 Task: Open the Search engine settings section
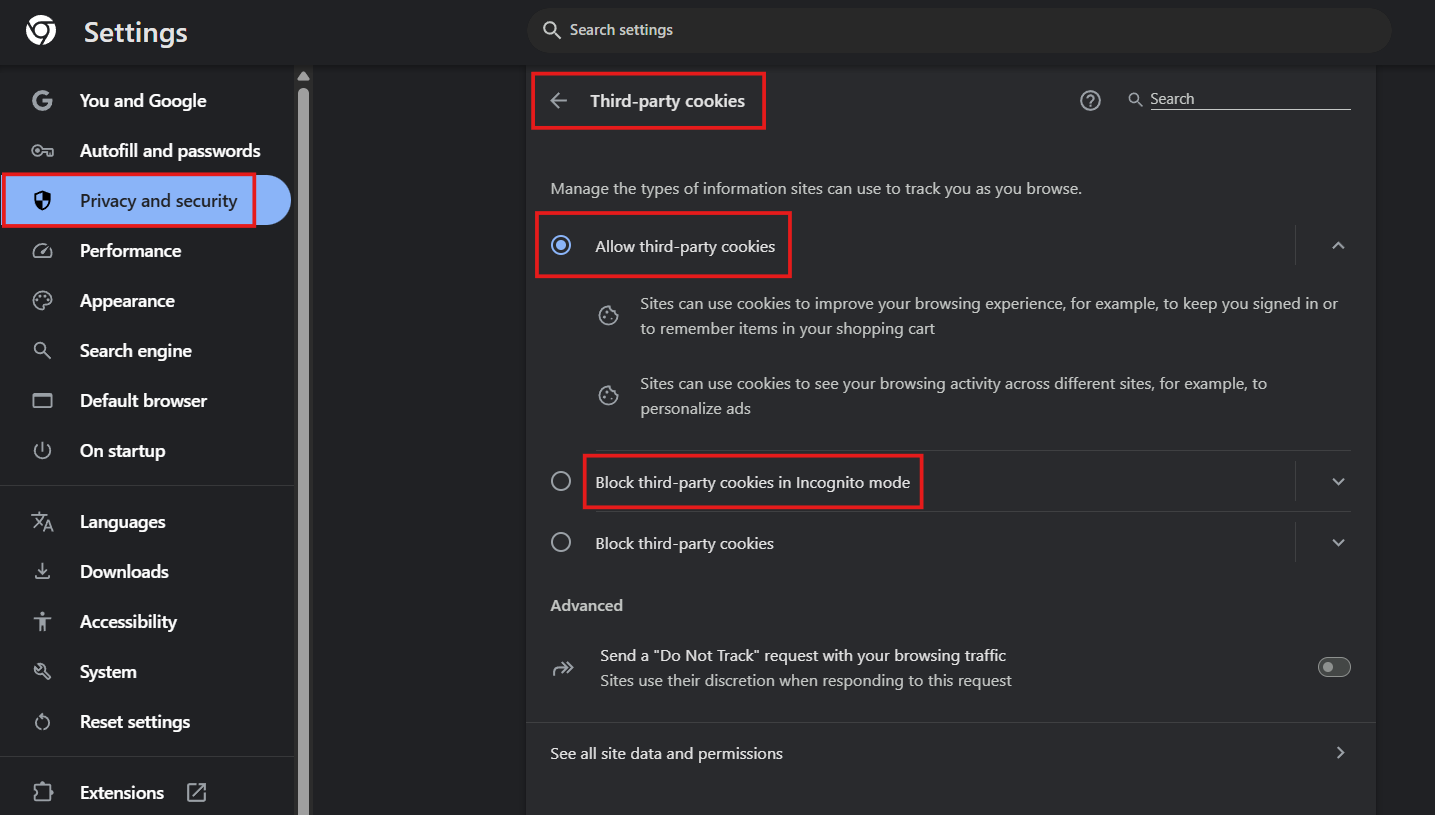(135, 351)
